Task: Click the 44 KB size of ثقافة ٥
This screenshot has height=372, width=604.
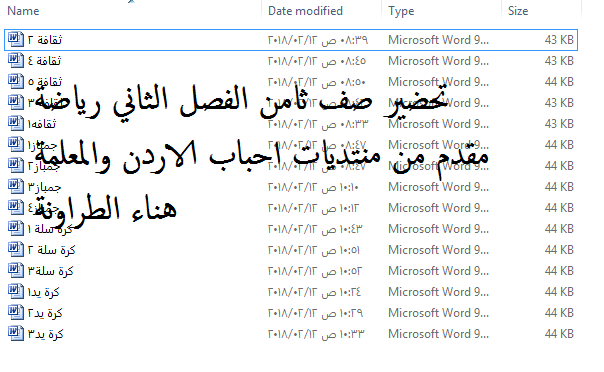Action: coord(559,82)
